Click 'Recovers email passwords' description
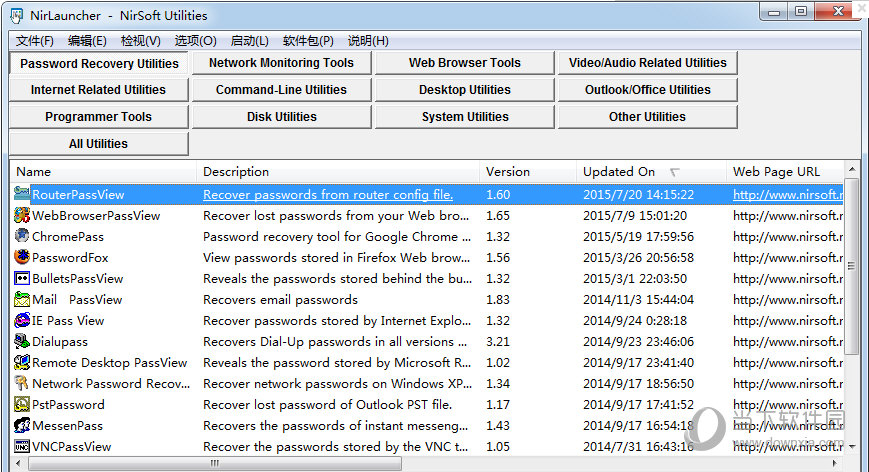The height and width of the screenshot is (472, 869). pyautogui.click(x=280, y=300)
